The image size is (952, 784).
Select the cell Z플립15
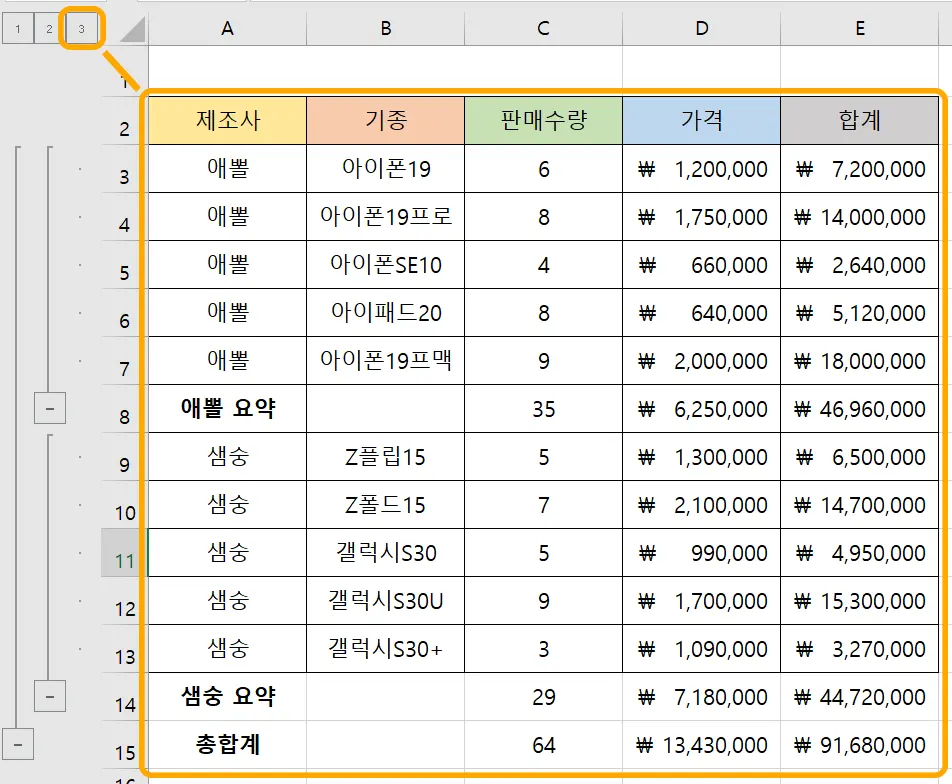(x=386, y=457)
